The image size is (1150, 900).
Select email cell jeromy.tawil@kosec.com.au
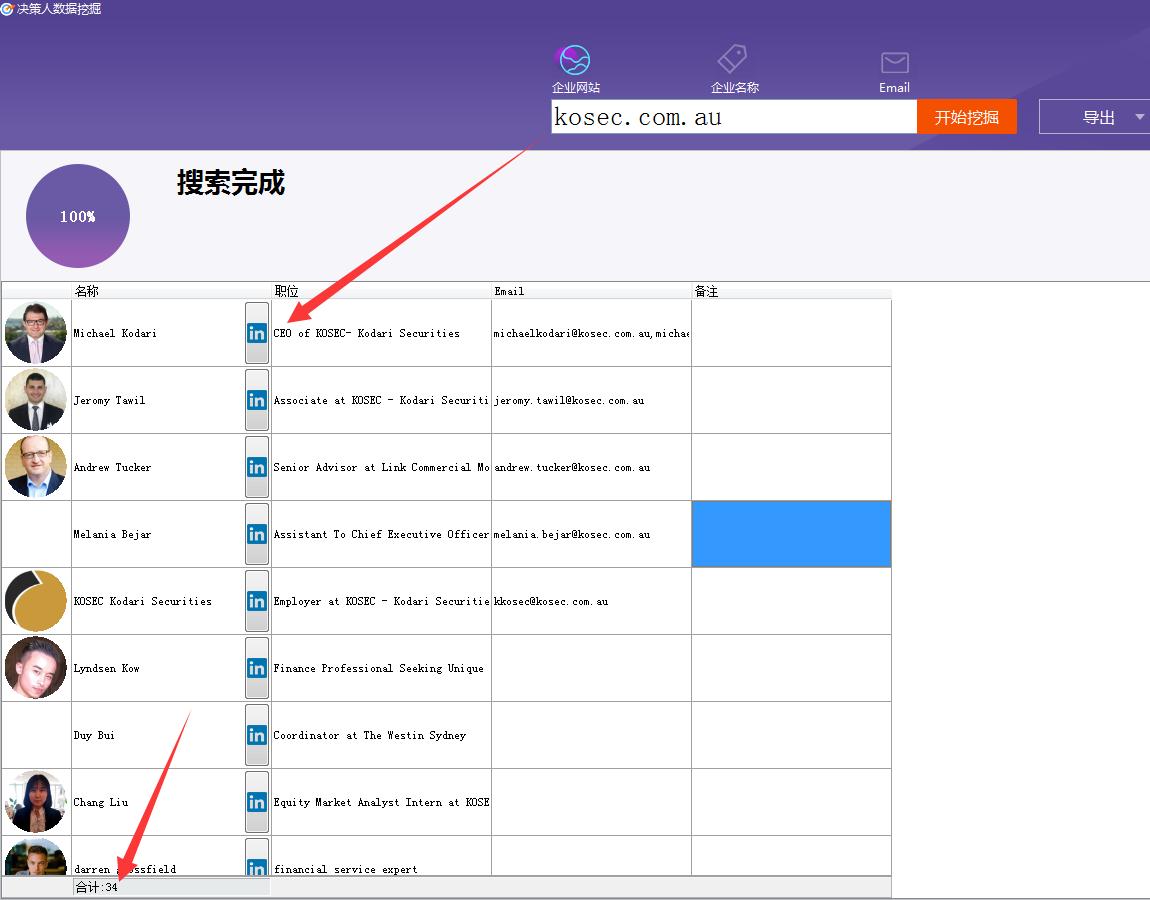tap(591, 400)
